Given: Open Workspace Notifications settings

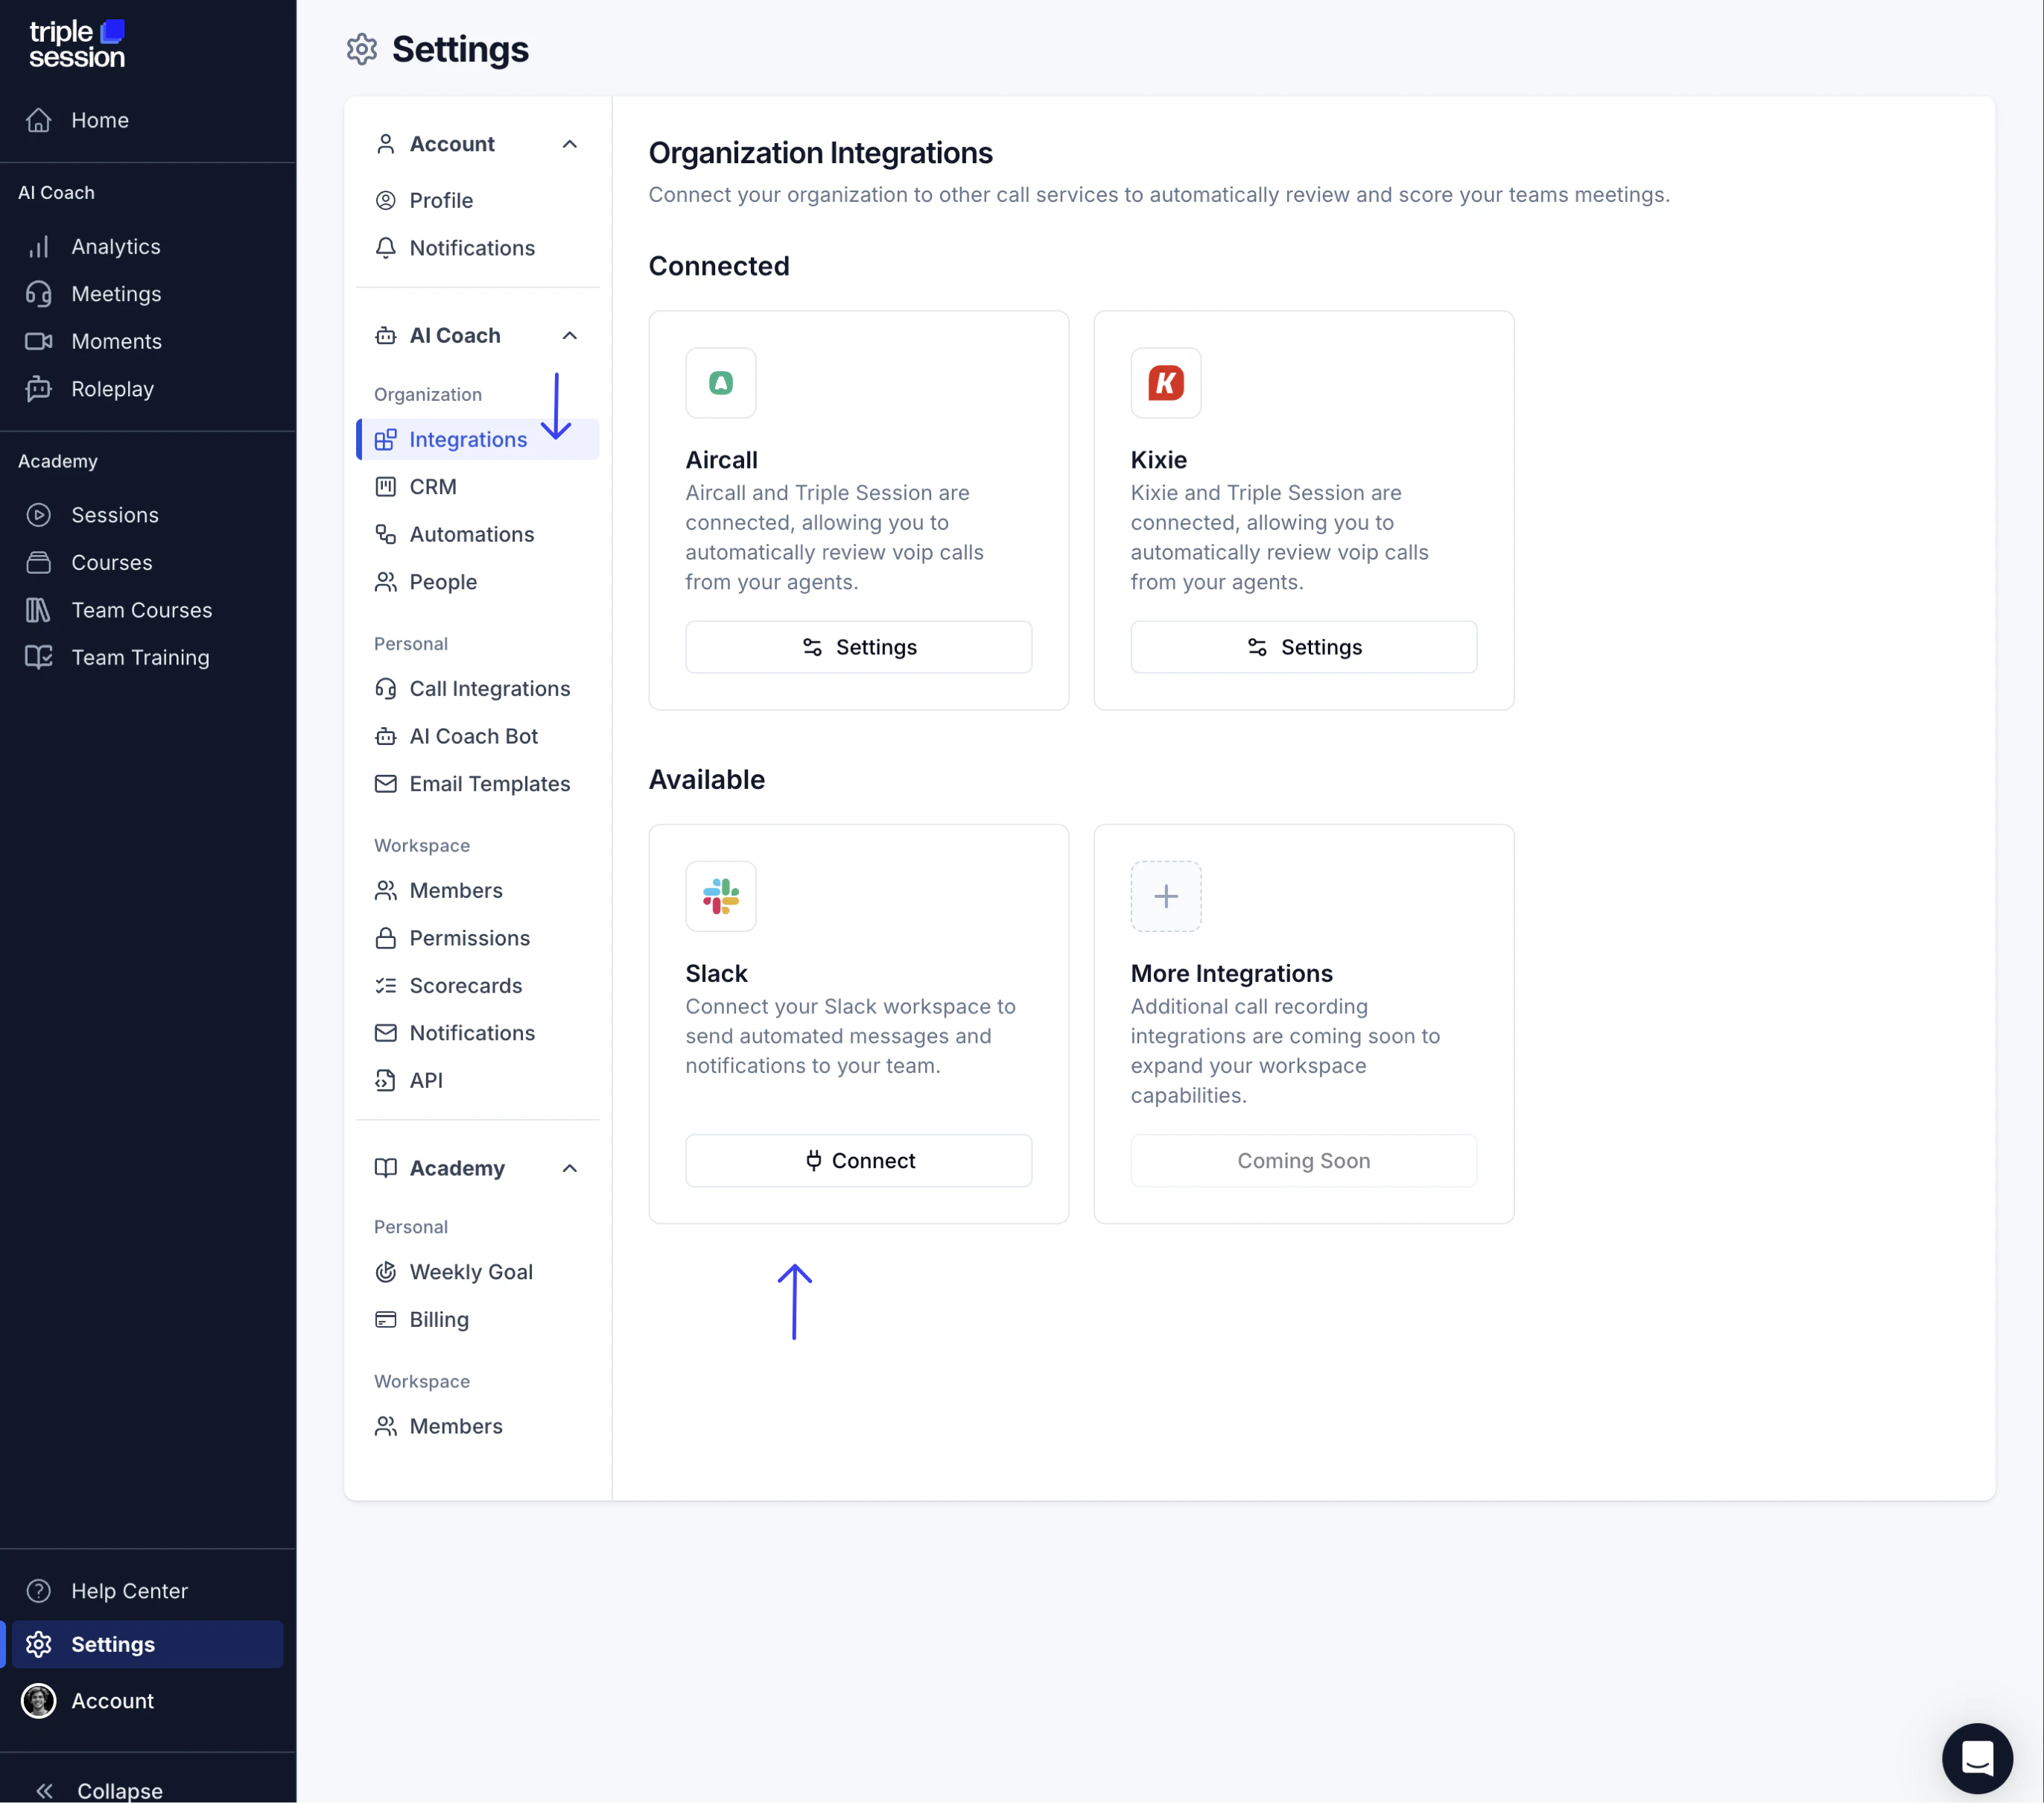Looking at the screenshot, I should coord(478,1034).
